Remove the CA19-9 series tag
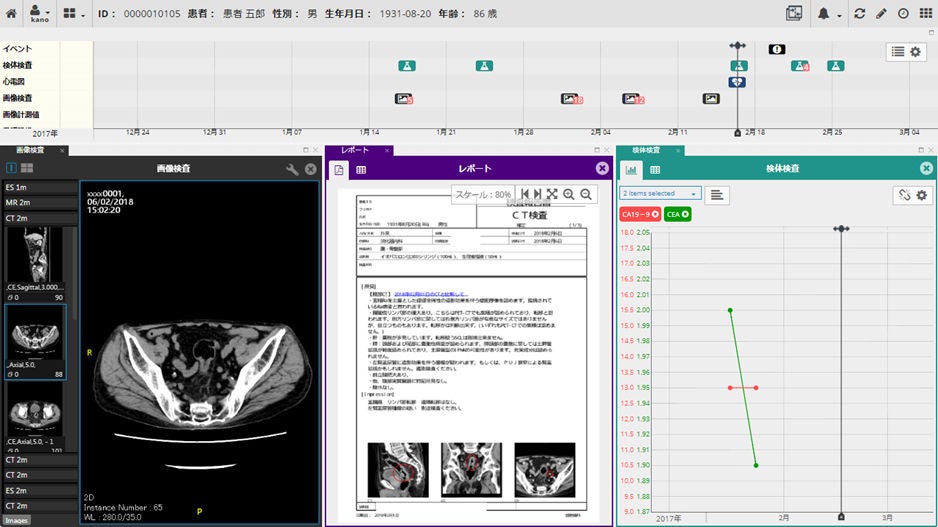 (655, 214)
